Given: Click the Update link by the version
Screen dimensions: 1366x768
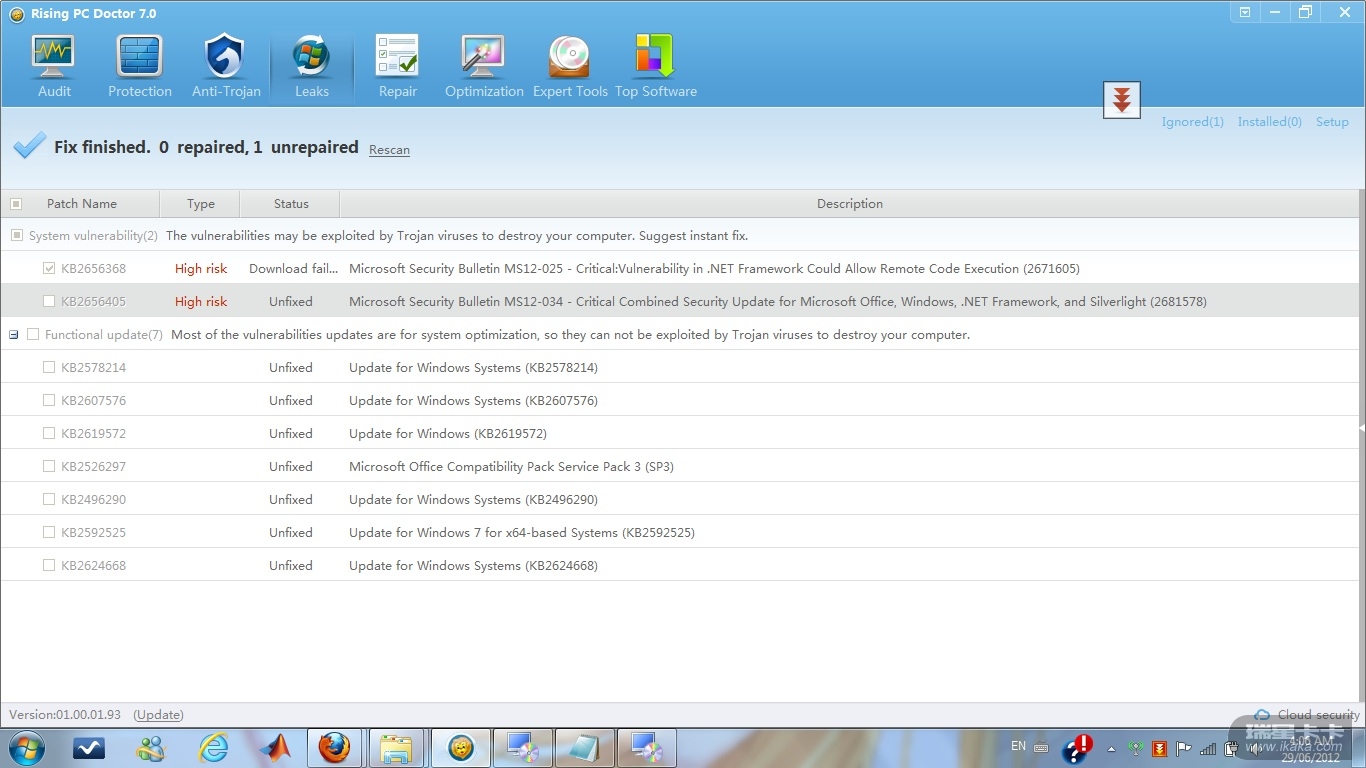Looking at the screenshot, I should pos(158,715).
